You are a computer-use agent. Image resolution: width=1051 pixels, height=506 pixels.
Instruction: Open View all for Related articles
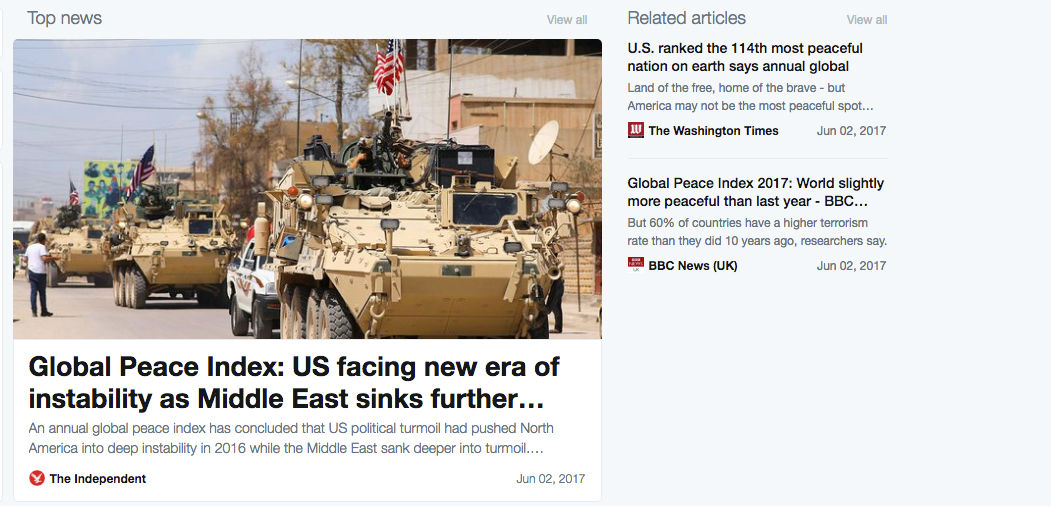867,19
